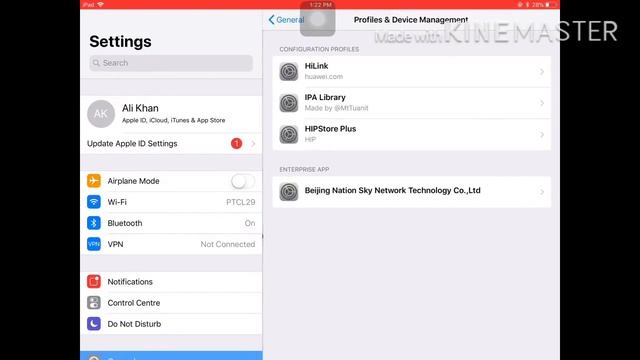Screen dimensions: 640x360
Task: Select the HIPStore Plus profile gear icon
Action: pos(289,134)
